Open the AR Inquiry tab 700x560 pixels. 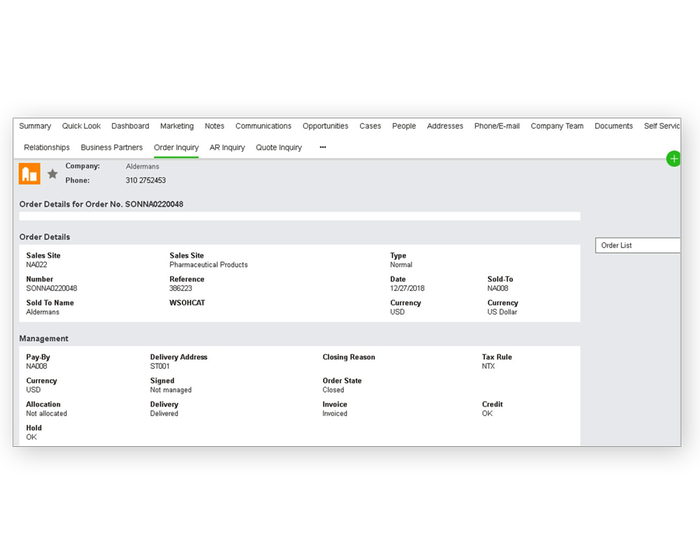[227, 147]
